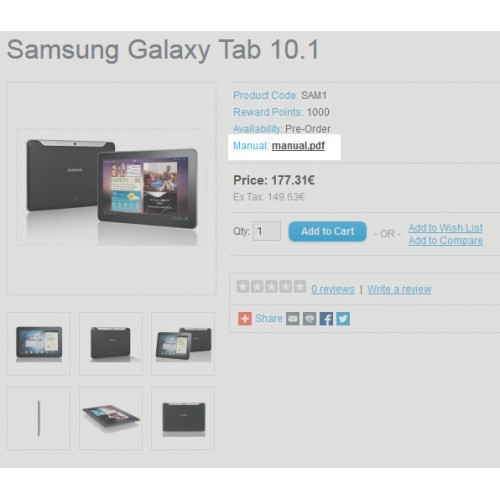Click the star rating icons

271,287
